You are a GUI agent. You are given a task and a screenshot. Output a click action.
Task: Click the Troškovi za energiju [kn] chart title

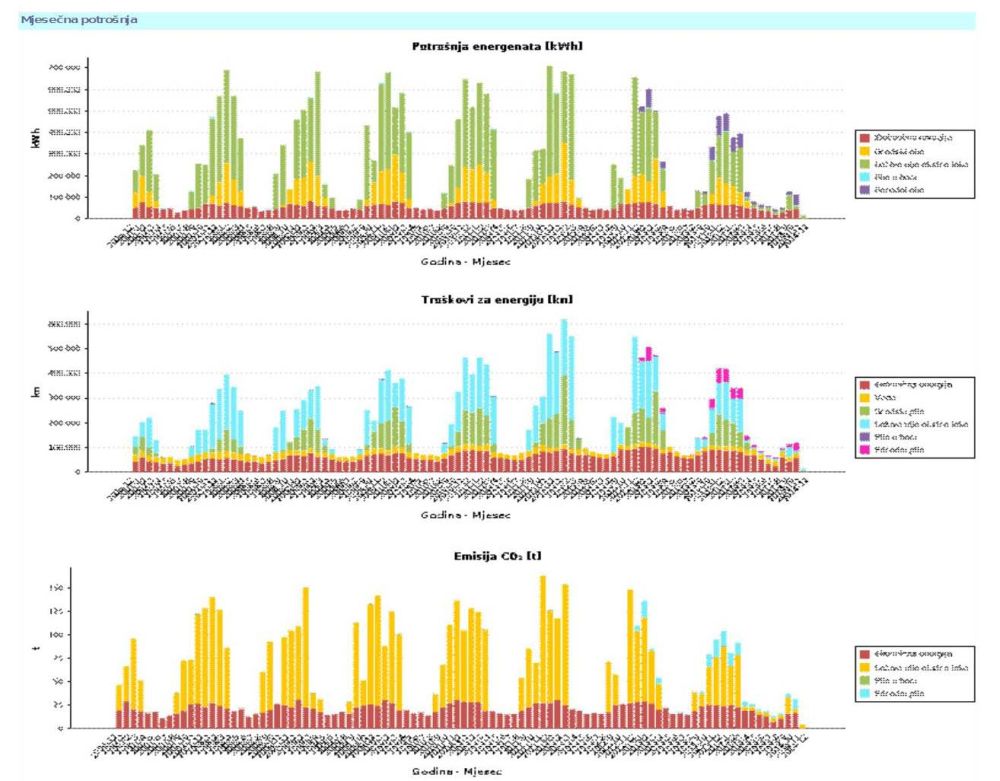click(x=497, y=299)
